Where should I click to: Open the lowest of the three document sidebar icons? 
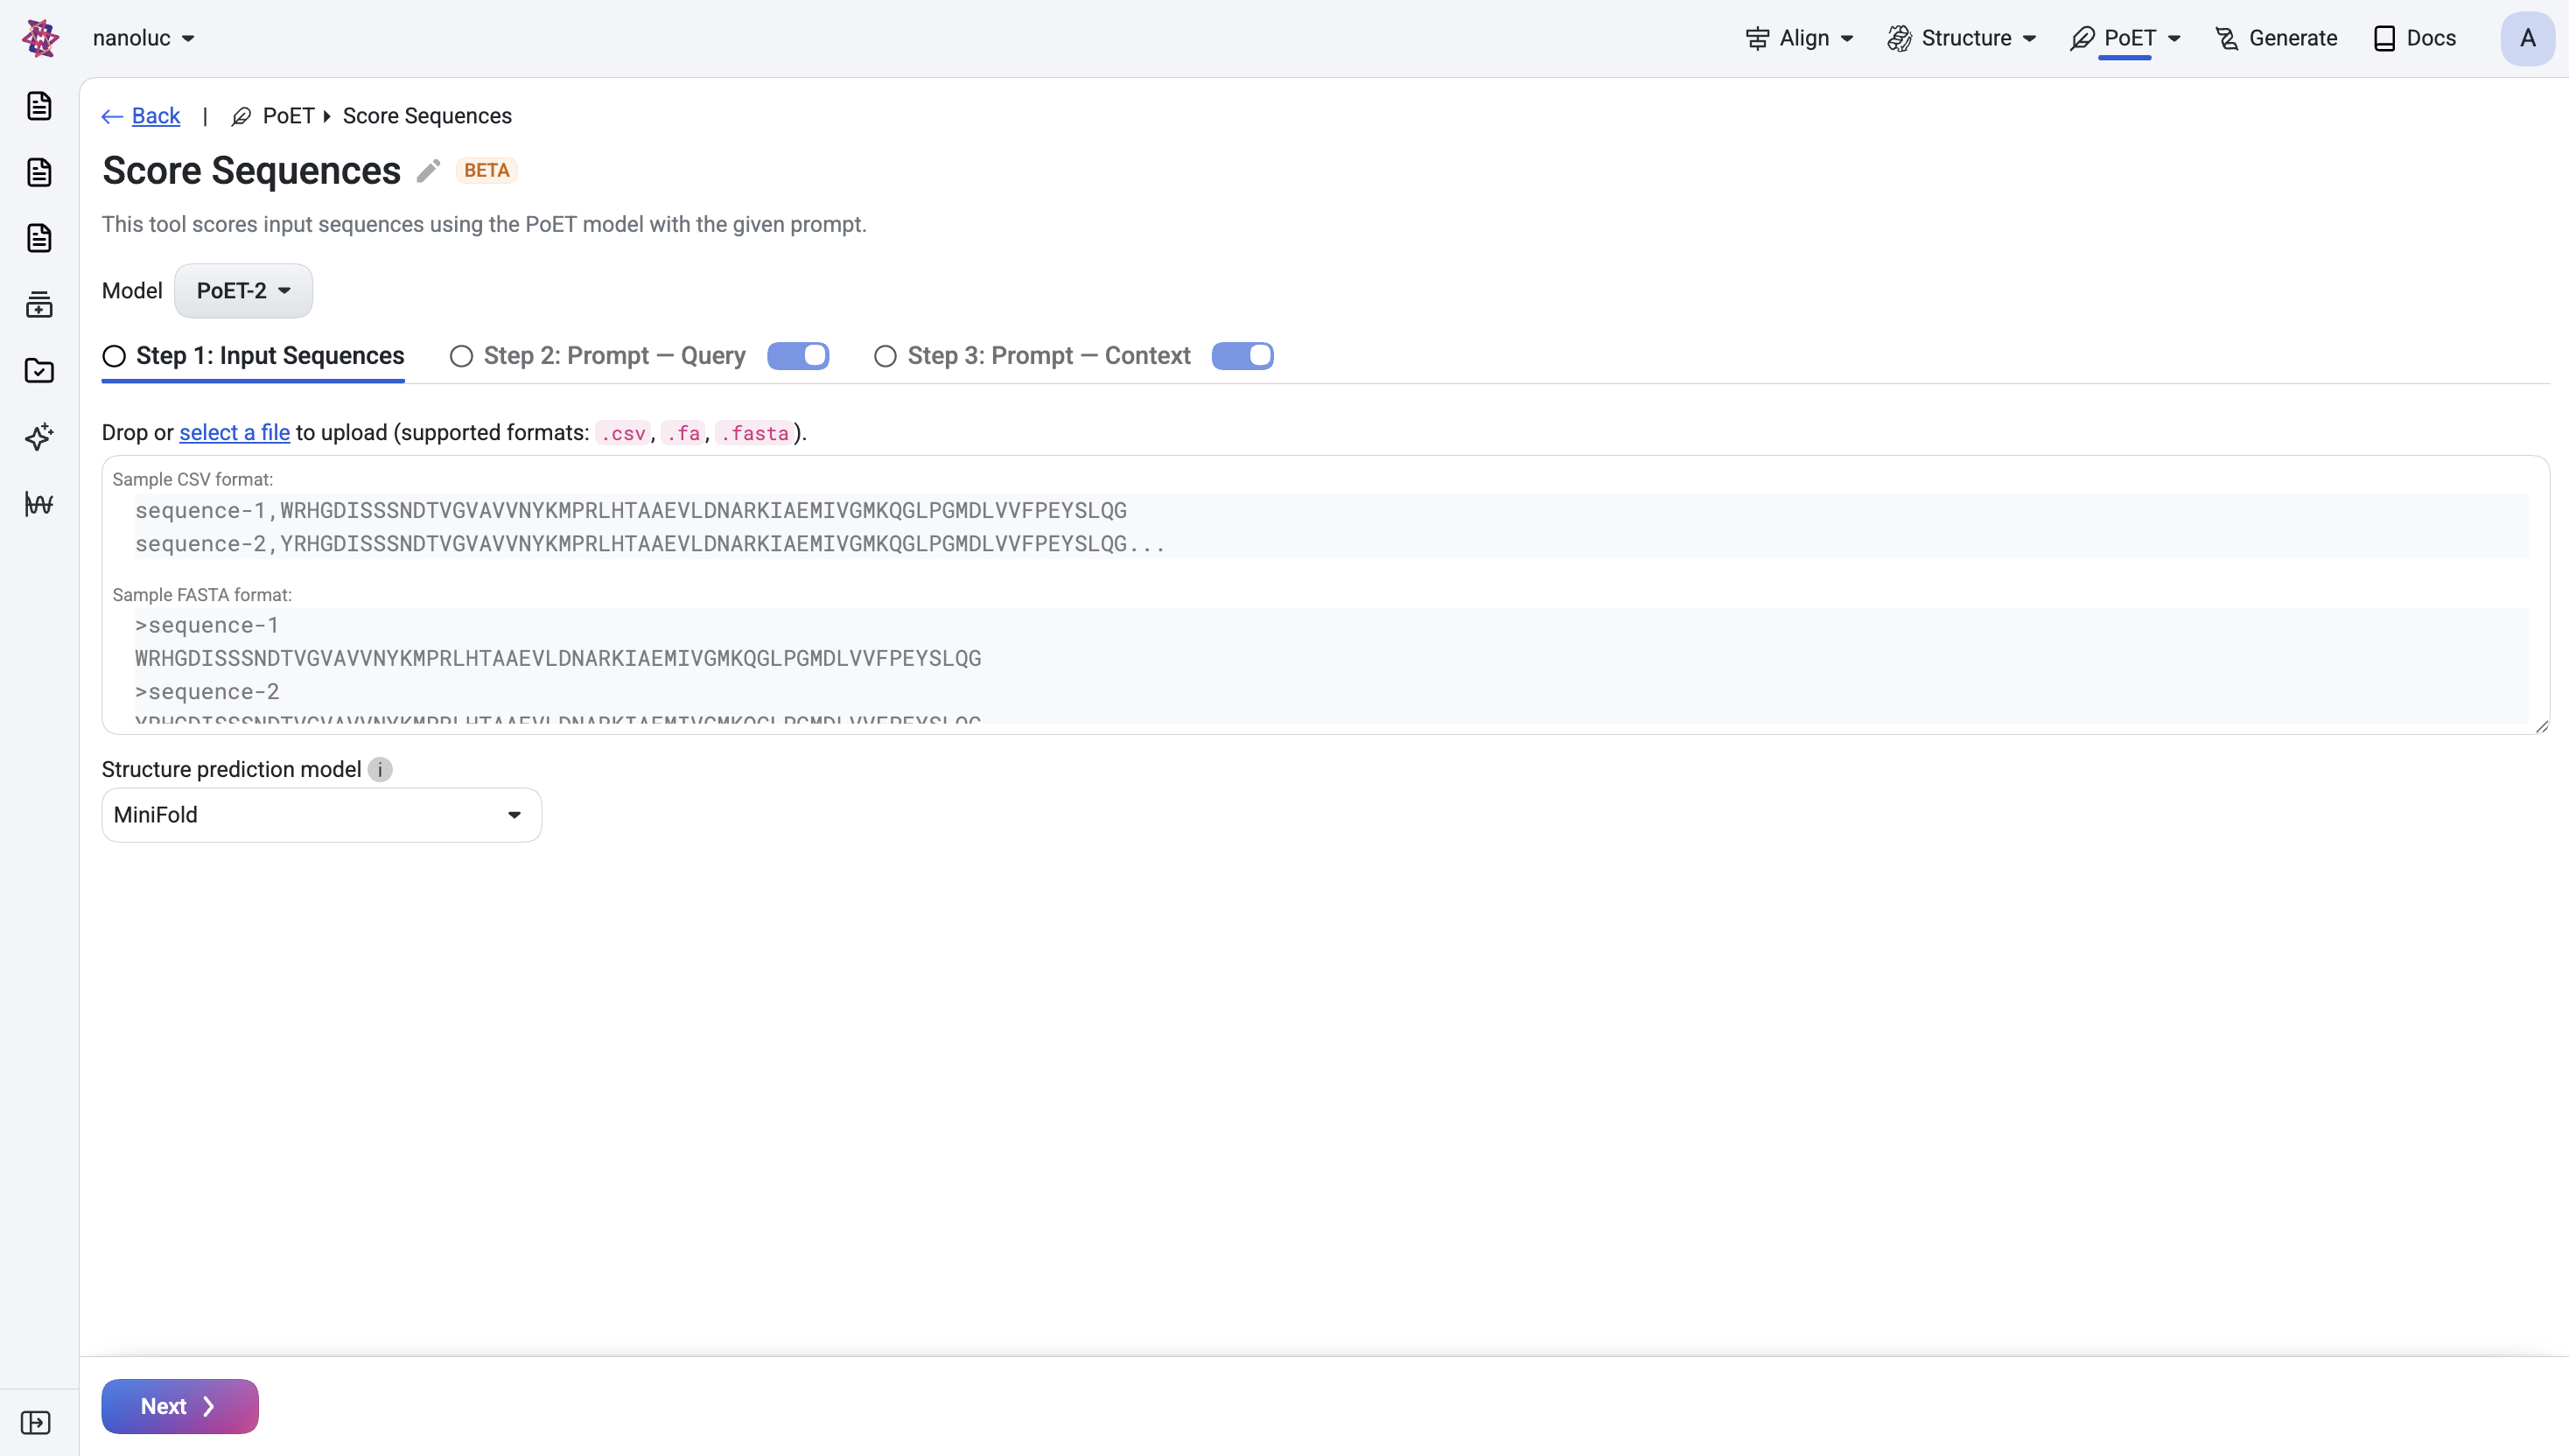click(39, 238)
